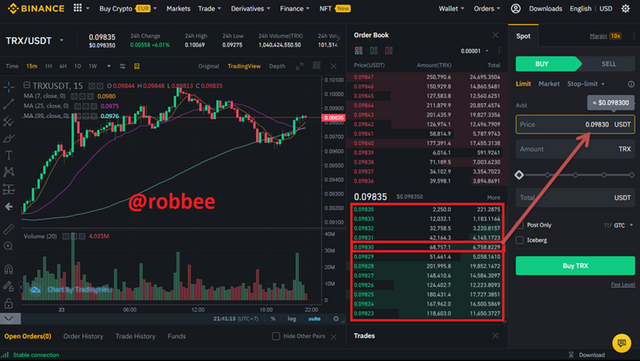Expand chart to fullscreen
Screen dimensions: 640x361
pyautogui.click(x=300, y=66)
